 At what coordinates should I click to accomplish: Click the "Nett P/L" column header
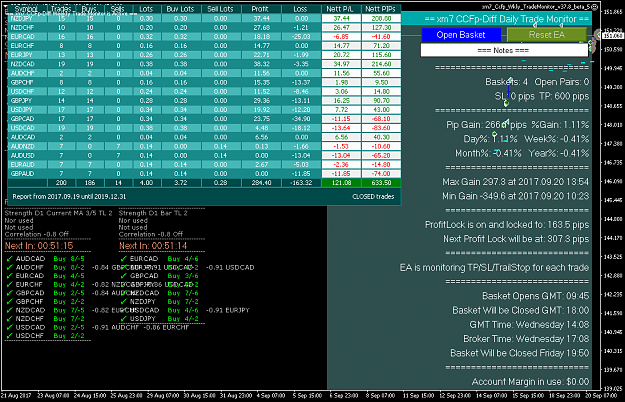click(340, 9)
